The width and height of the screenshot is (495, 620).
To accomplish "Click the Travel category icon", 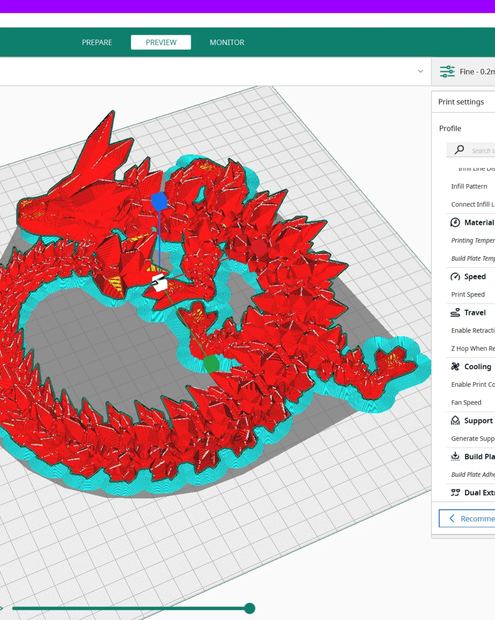I will [455, 312].
